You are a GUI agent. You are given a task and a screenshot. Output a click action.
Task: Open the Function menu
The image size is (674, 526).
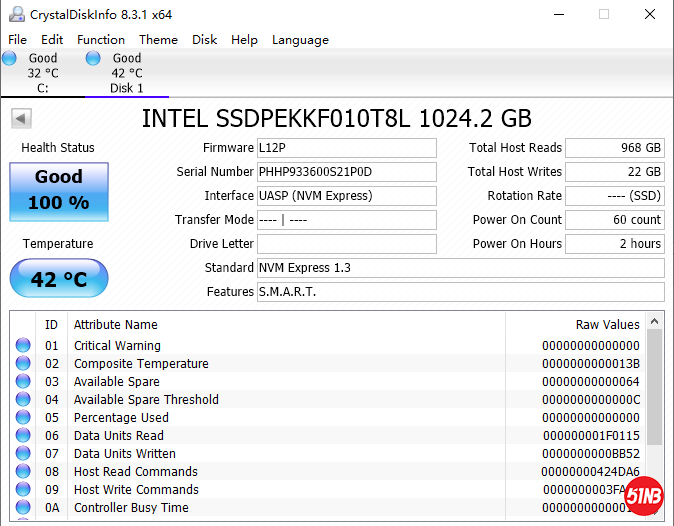101,40
